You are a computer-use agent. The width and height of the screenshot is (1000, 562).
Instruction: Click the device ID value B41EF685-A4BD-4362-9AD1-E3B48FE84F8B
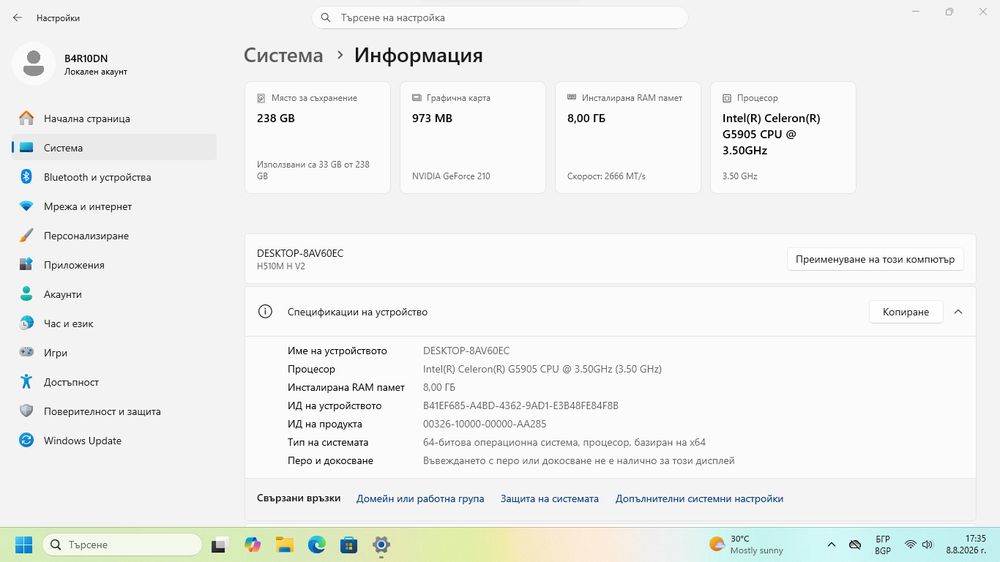[520, 406]
